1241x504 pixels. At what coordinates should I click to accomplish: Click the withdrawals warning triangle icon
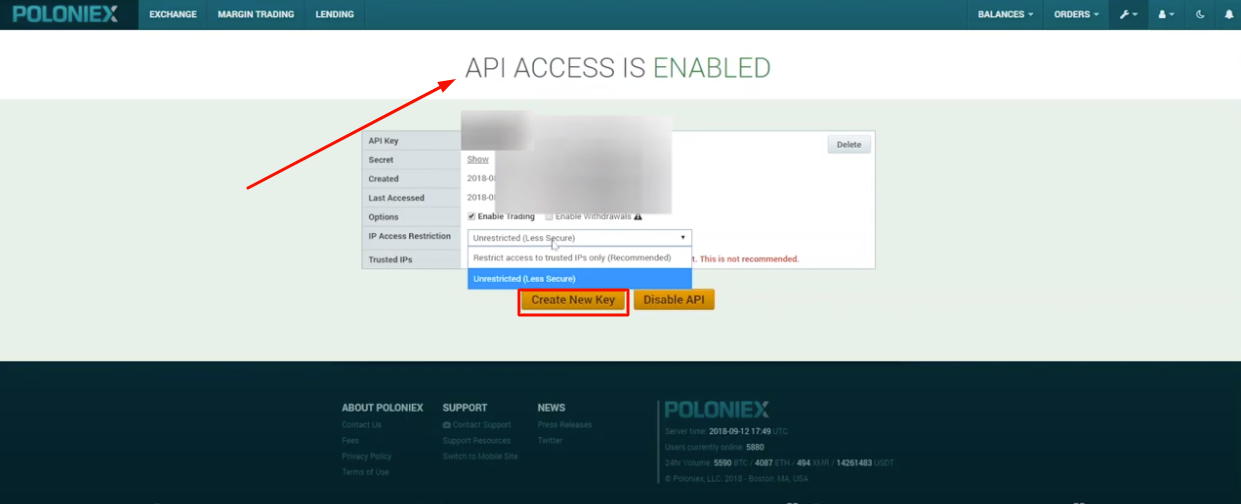tap(637, 216)
